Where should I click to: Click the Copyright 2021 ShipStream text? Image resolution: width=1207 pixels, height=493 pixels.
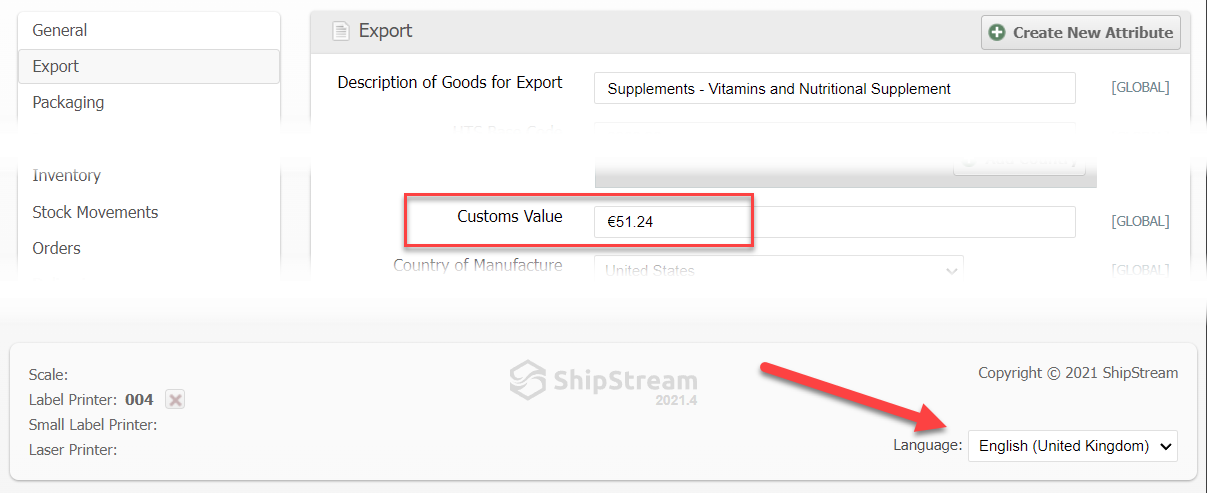[x=1078, y=373]
